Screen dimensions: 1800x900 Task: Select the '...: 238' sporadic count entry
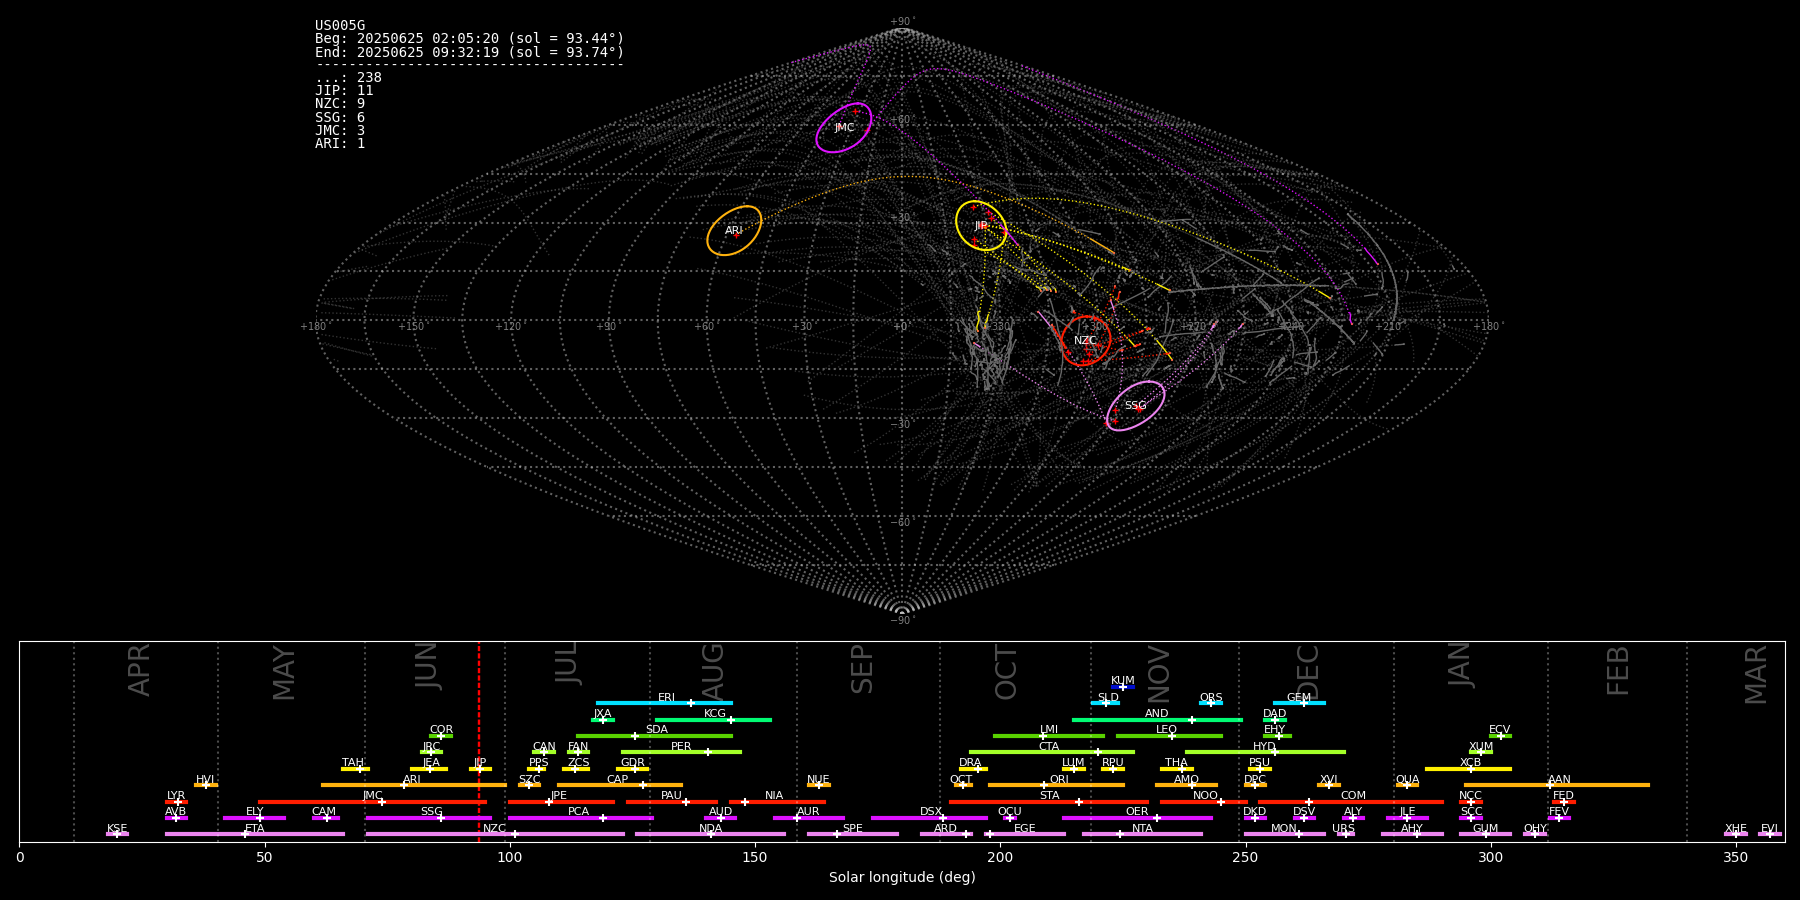[x=348, y=77]
